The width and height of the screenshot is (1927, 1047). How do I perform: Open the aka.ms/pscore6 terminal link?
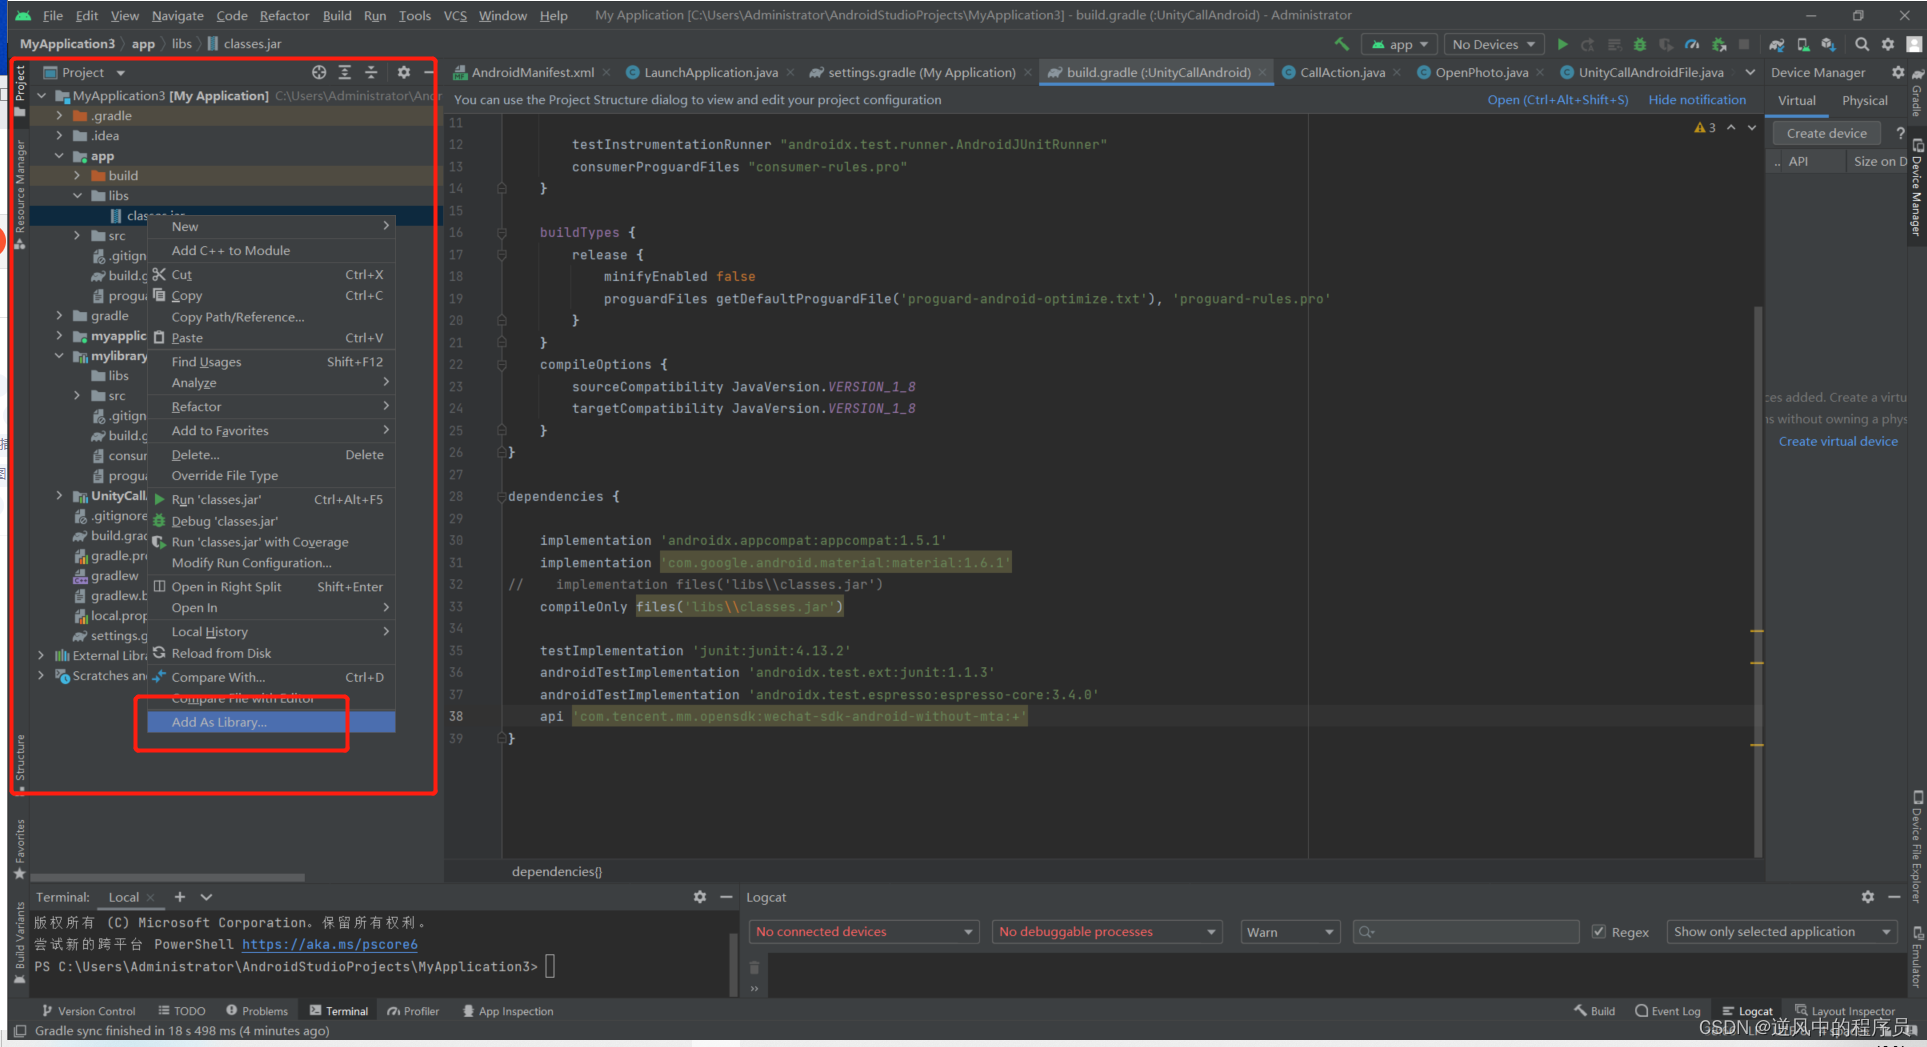(x=330, y=944)
